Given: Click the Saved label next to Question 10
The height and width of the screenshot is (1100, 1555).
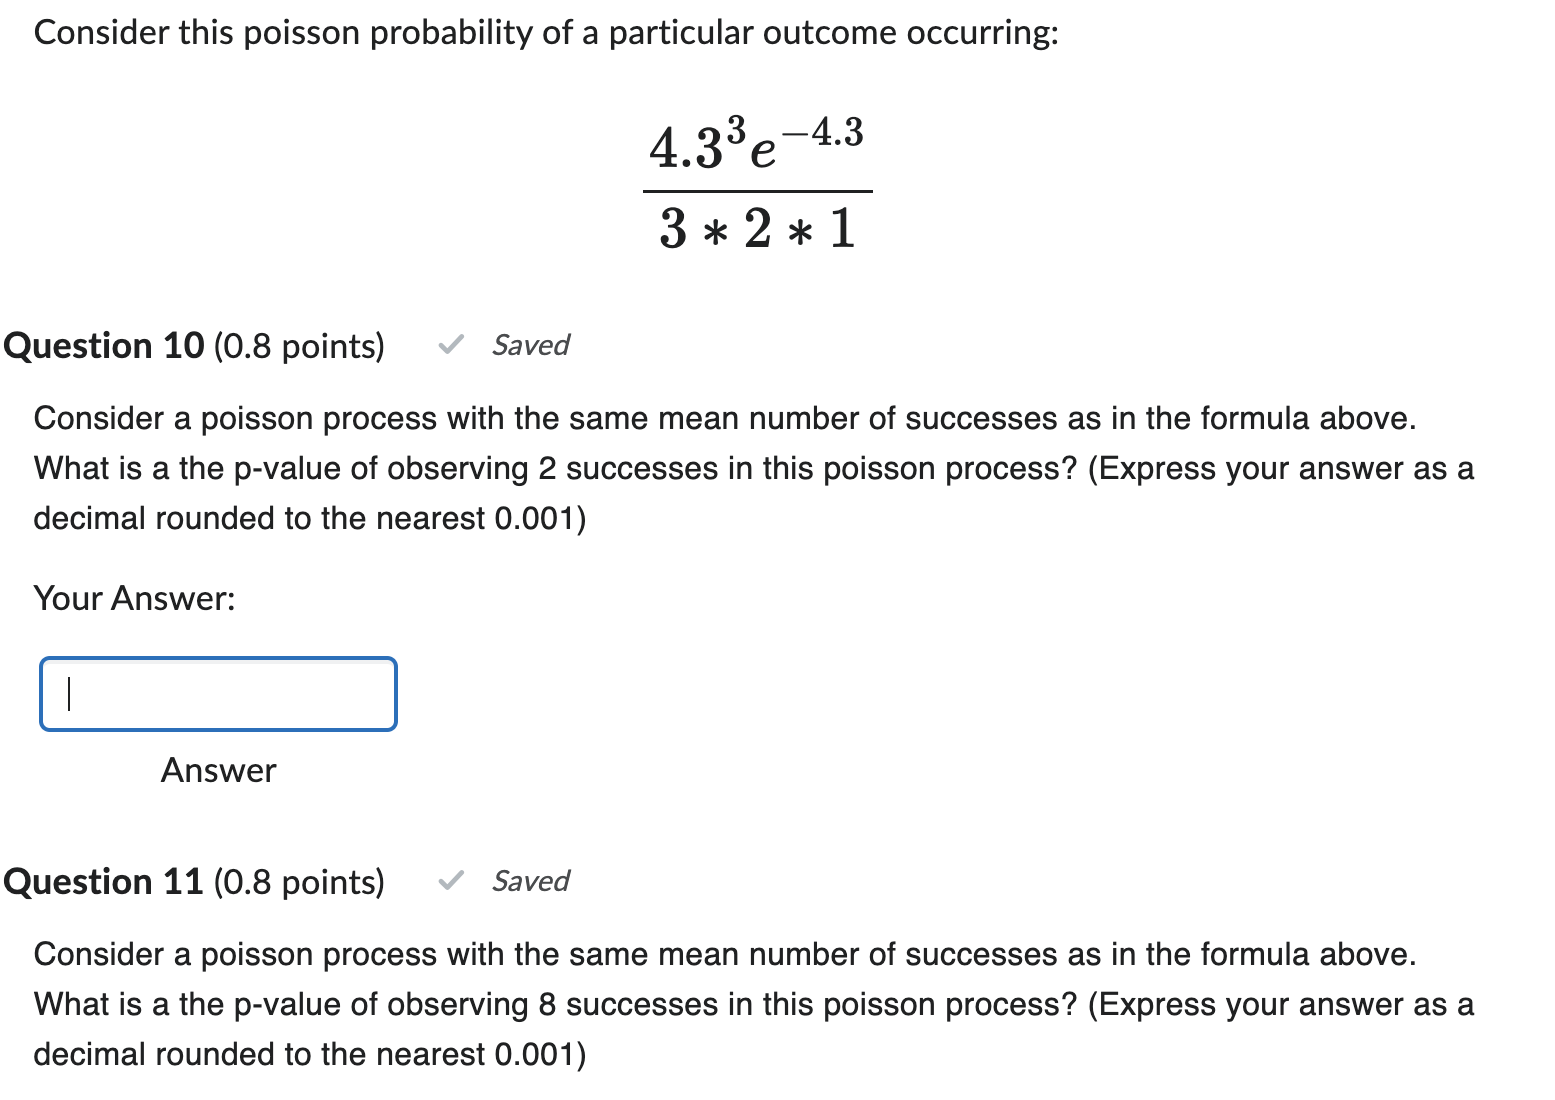Looking at the screenshot, I should coord(529,346).
